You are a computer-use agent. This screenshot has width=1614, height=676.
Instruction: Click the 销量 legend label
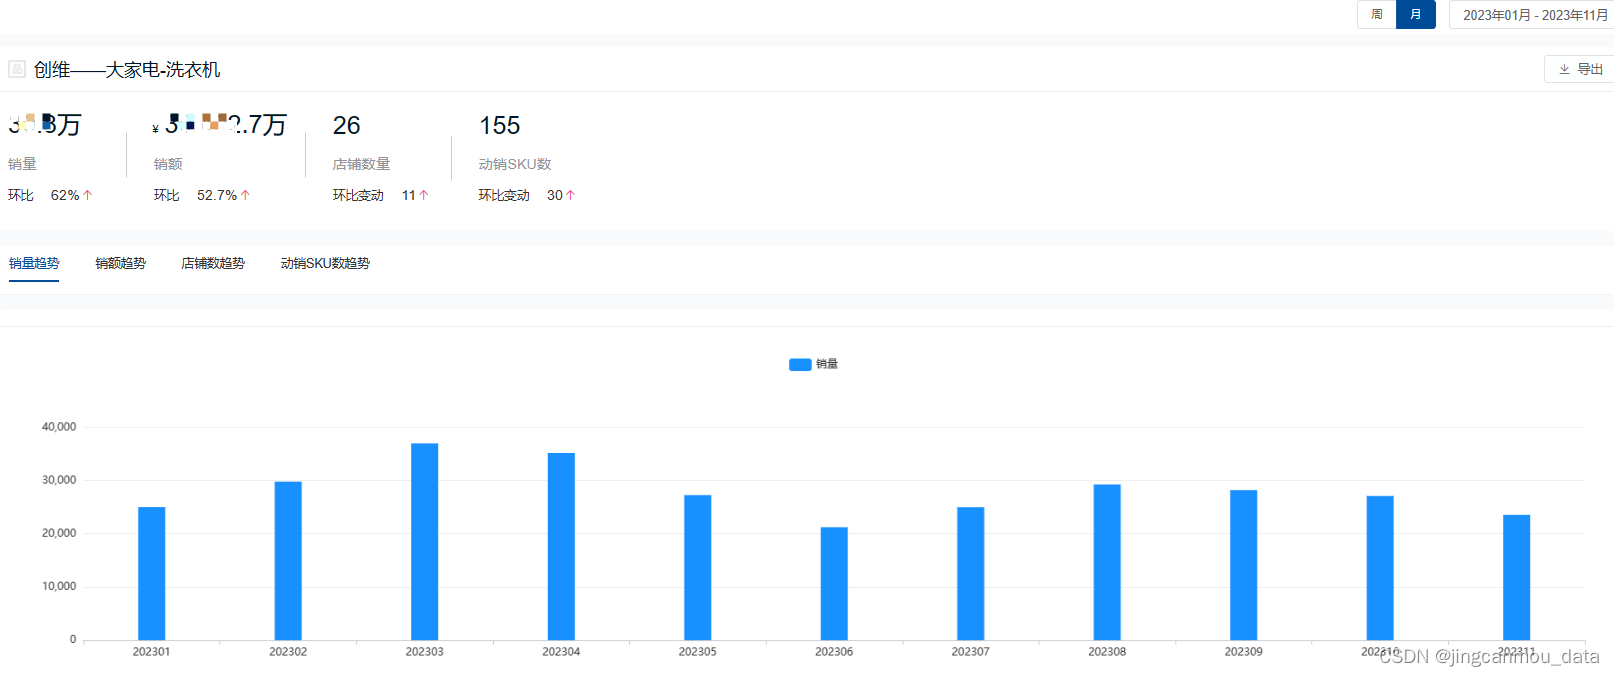click(x=827, y=364)
